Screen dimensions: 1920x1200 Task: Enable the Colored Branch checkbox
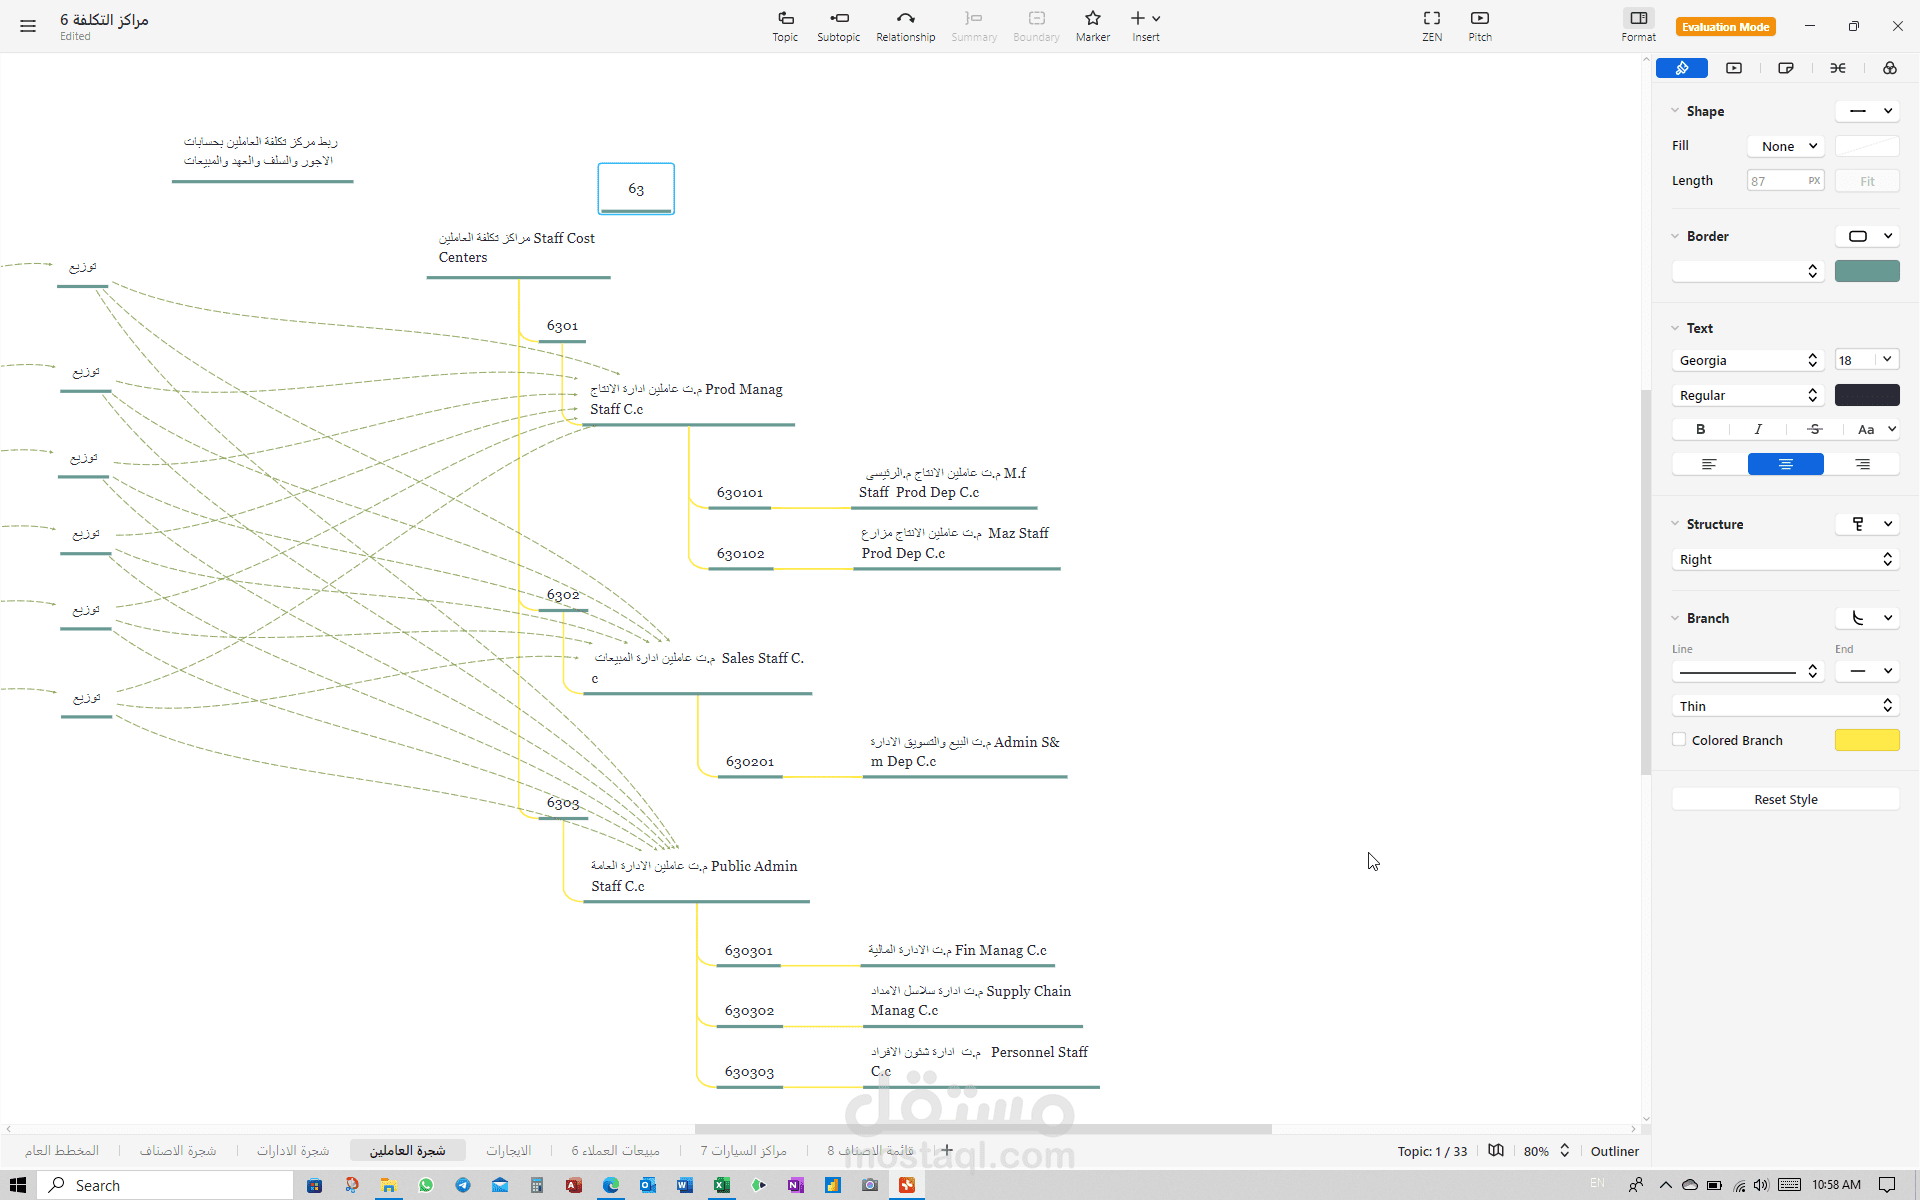[1679, 740]
